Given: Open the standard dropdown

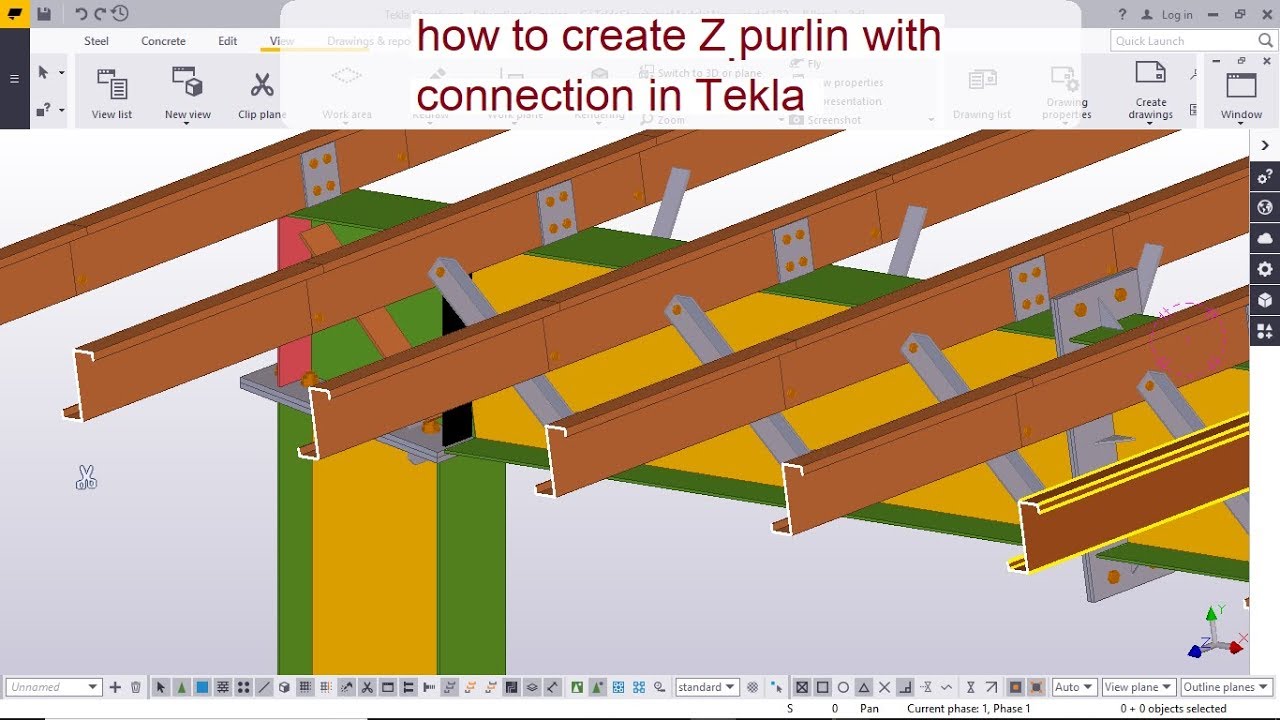Looking at the screenshot, I should 707,687.
